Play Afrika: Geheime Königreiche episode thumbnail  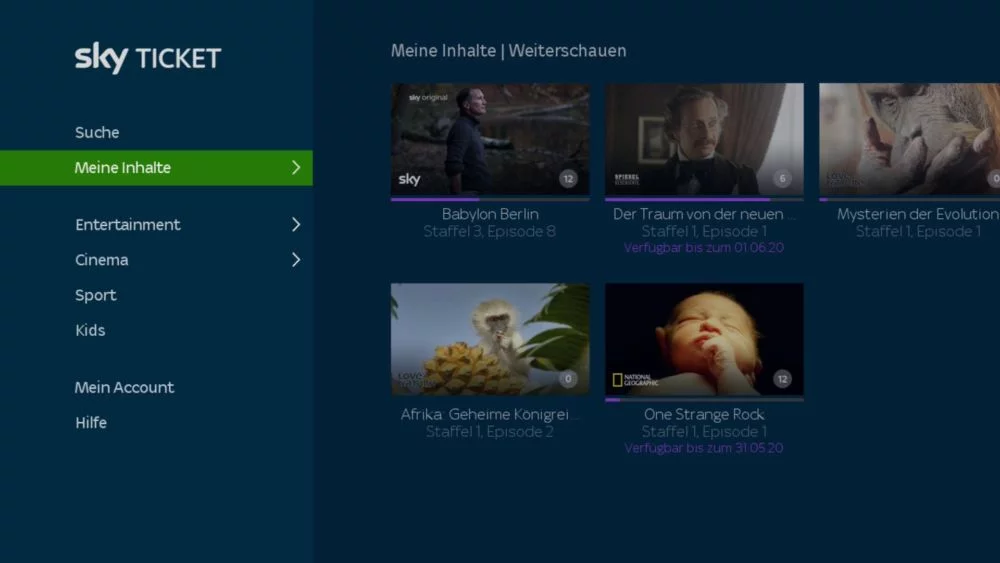pos(489,339)
